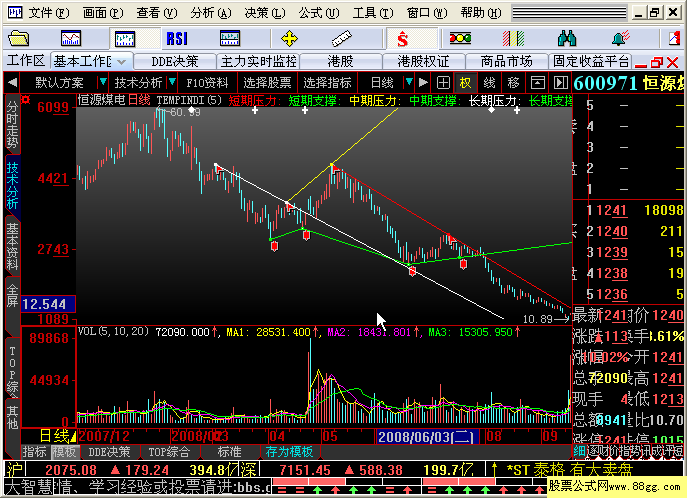This screenshot has width=687, height=498.
Task: Click the boxed up-arrow panel icon
Action: coord(538,82)
